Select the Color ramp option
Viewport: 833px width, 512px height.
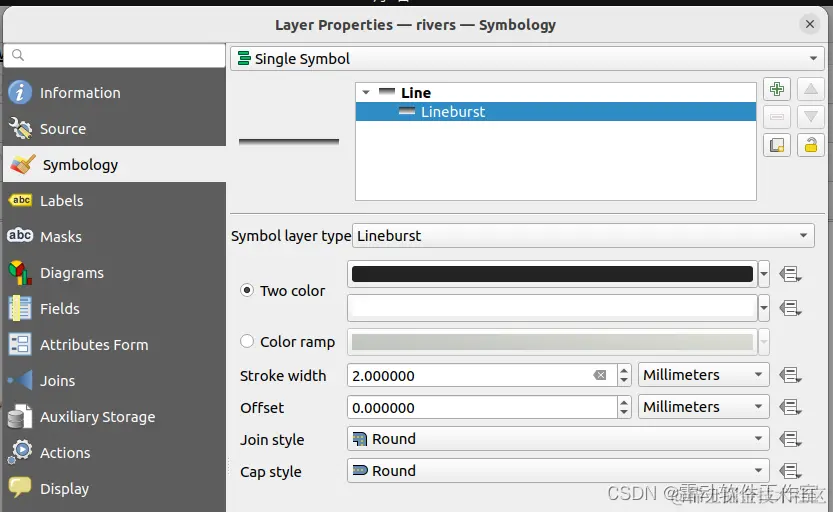coord(246,341)
